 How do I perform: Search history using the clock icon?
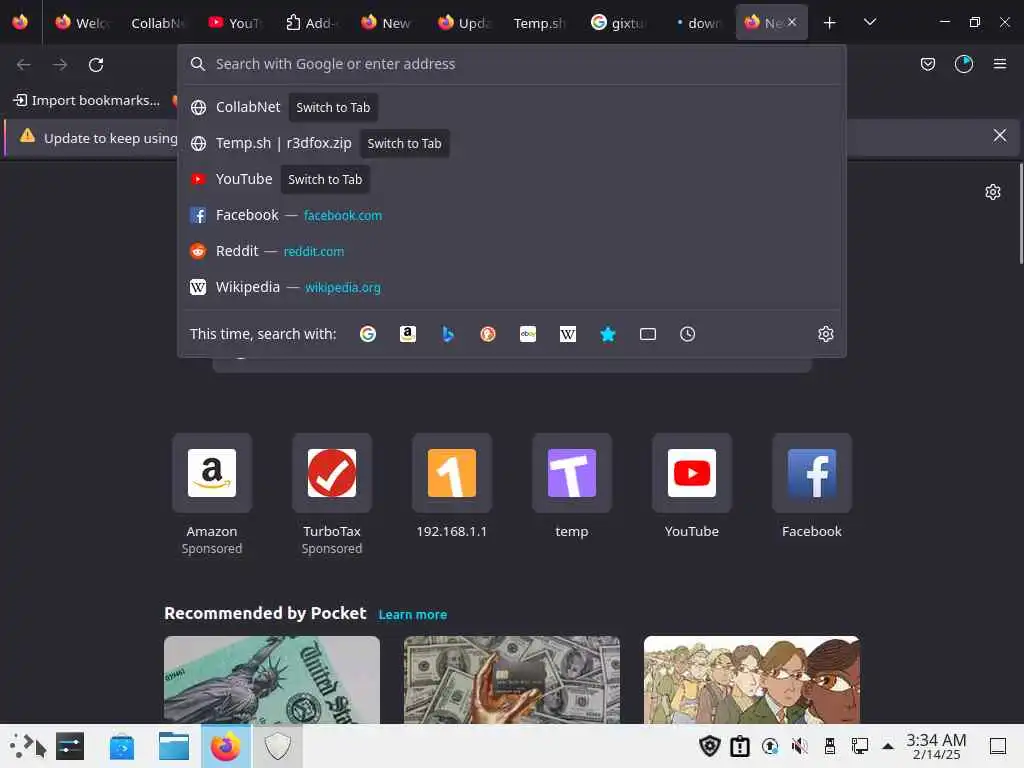click(x=688, y=334)
